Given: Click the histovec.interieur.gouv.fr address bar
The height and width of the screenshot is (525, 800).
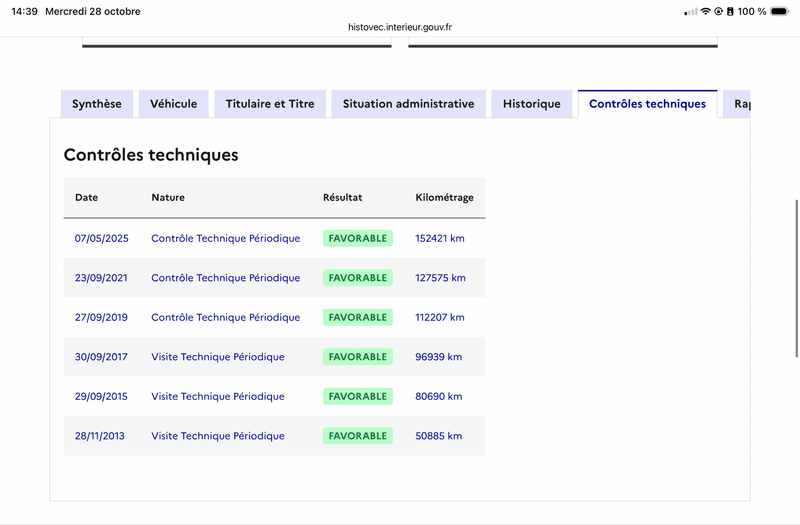Looking at the screenshot, I should coord(400,27).
